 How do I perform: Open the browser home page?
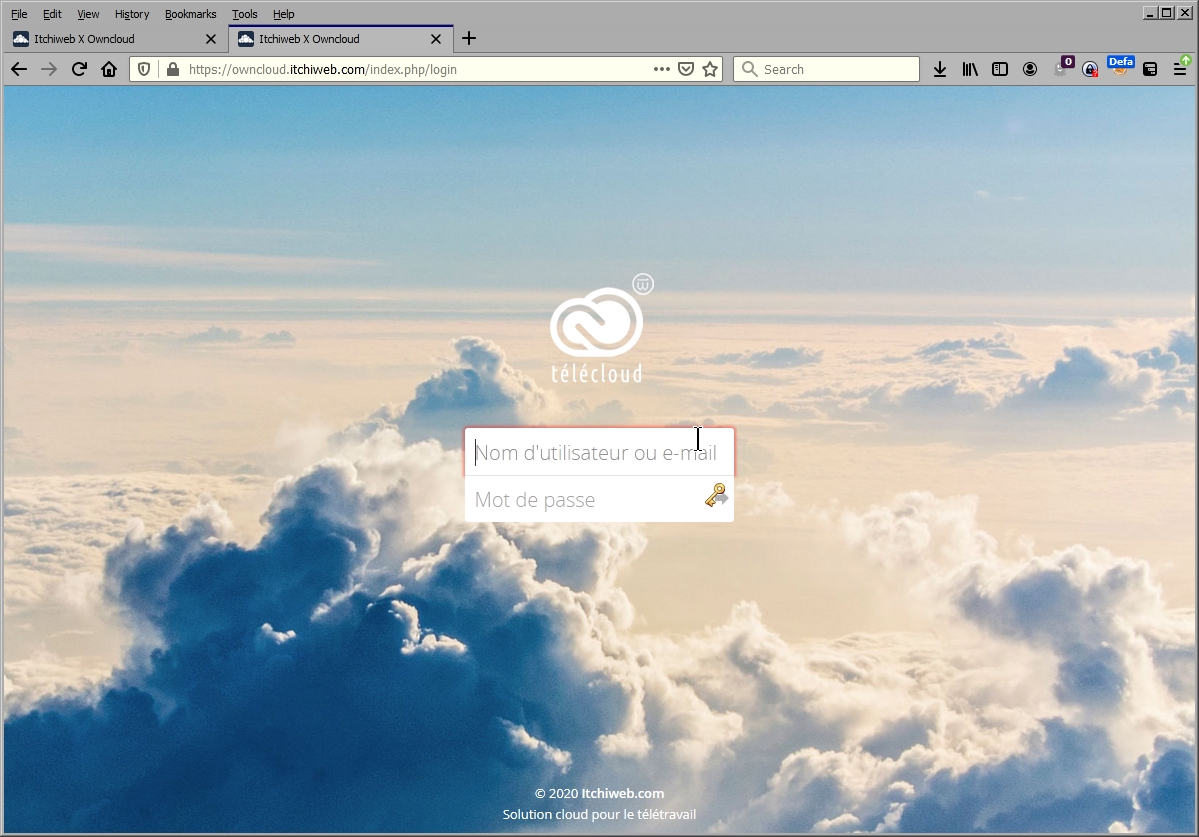[109, 70]
